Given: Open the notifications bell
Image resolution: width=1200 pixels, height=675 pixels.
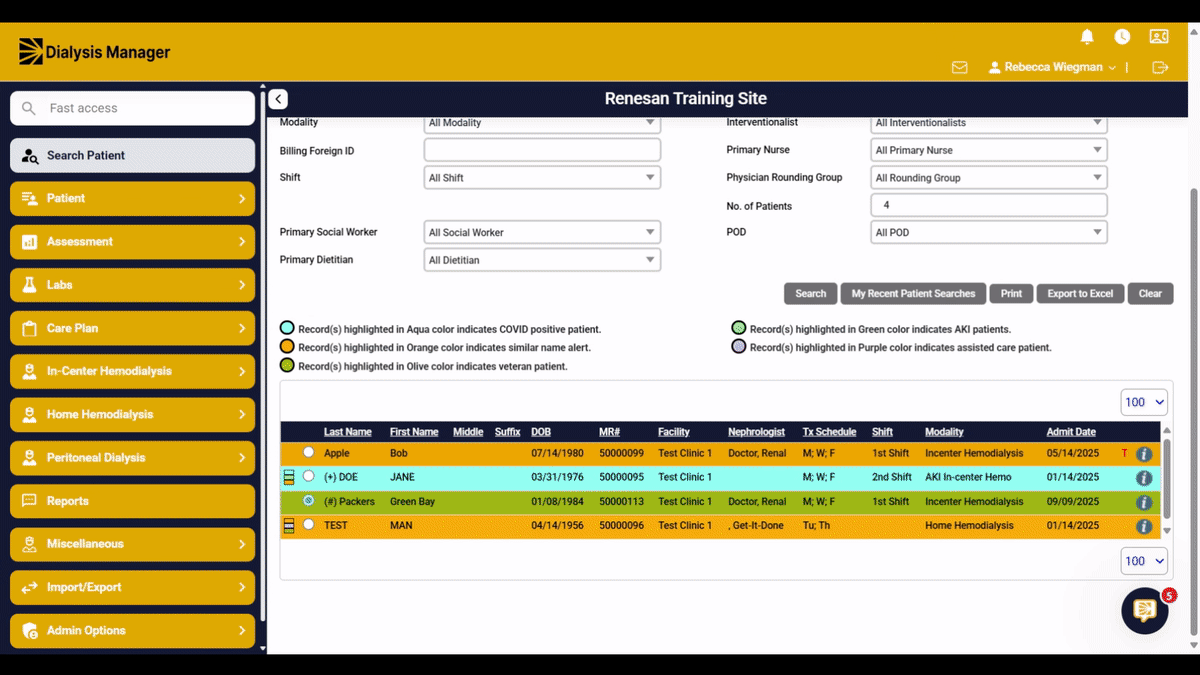Looking at the screenshot, I should pyautogui.click(x=1087, y=37).
